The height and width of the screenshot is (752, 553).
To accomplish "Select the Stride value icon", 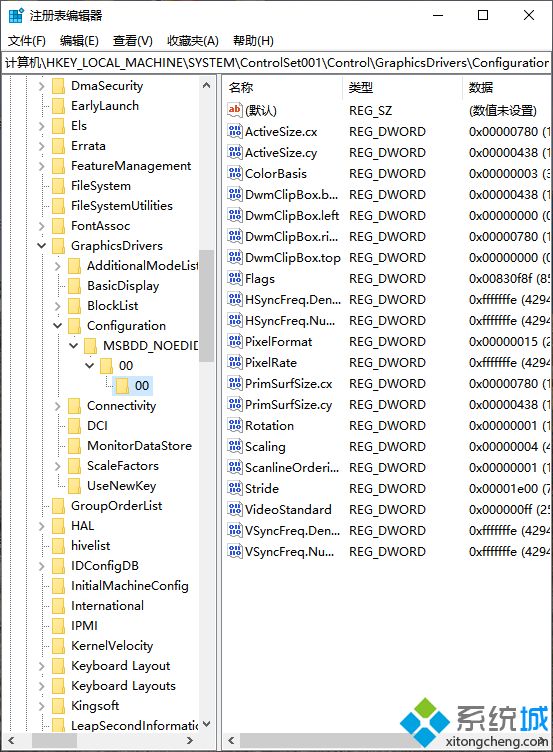I will (x=235, y=488).
